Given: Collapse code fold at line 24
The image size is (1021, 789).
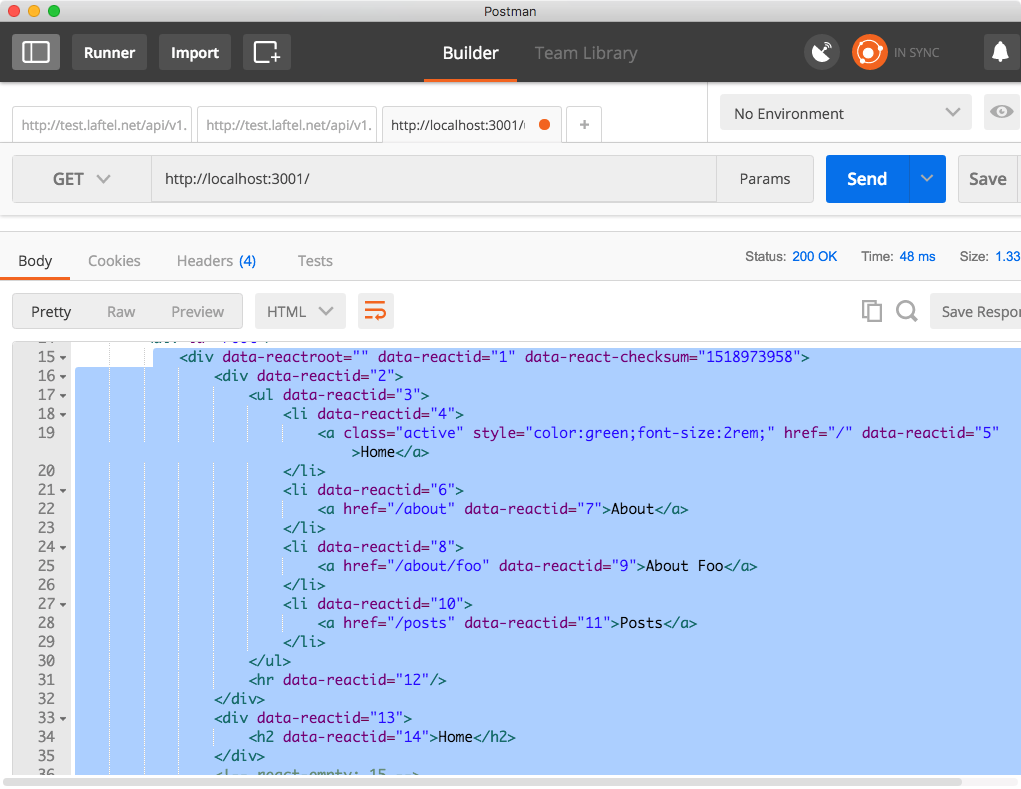Looking at the screenshot, I should pos(63,547).
